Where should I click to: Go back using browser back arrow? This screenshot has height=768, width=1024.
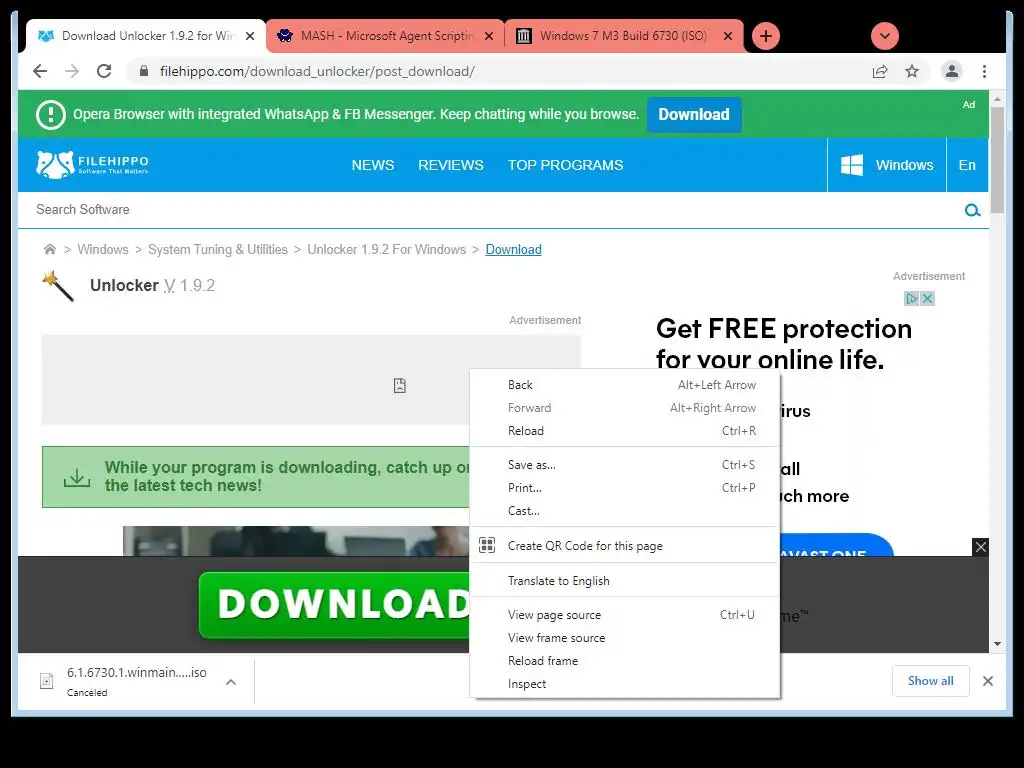click(x=40, y=71)
